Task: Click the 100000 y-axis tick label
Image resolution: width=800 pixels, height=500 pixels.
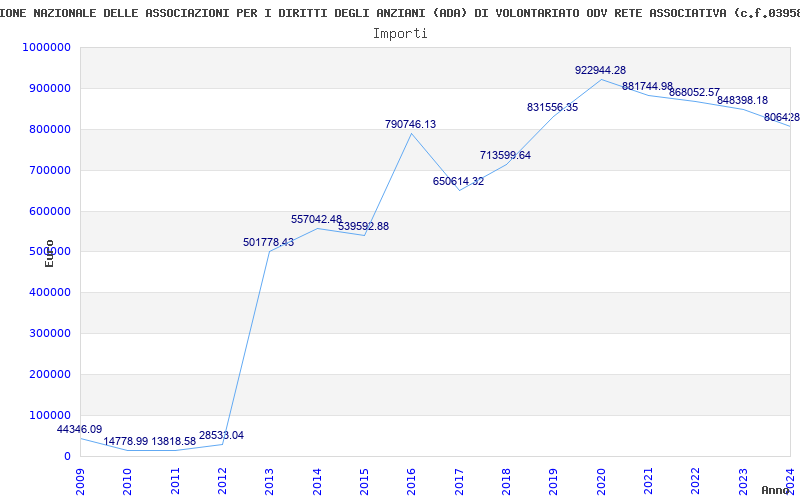Action: 49,415
